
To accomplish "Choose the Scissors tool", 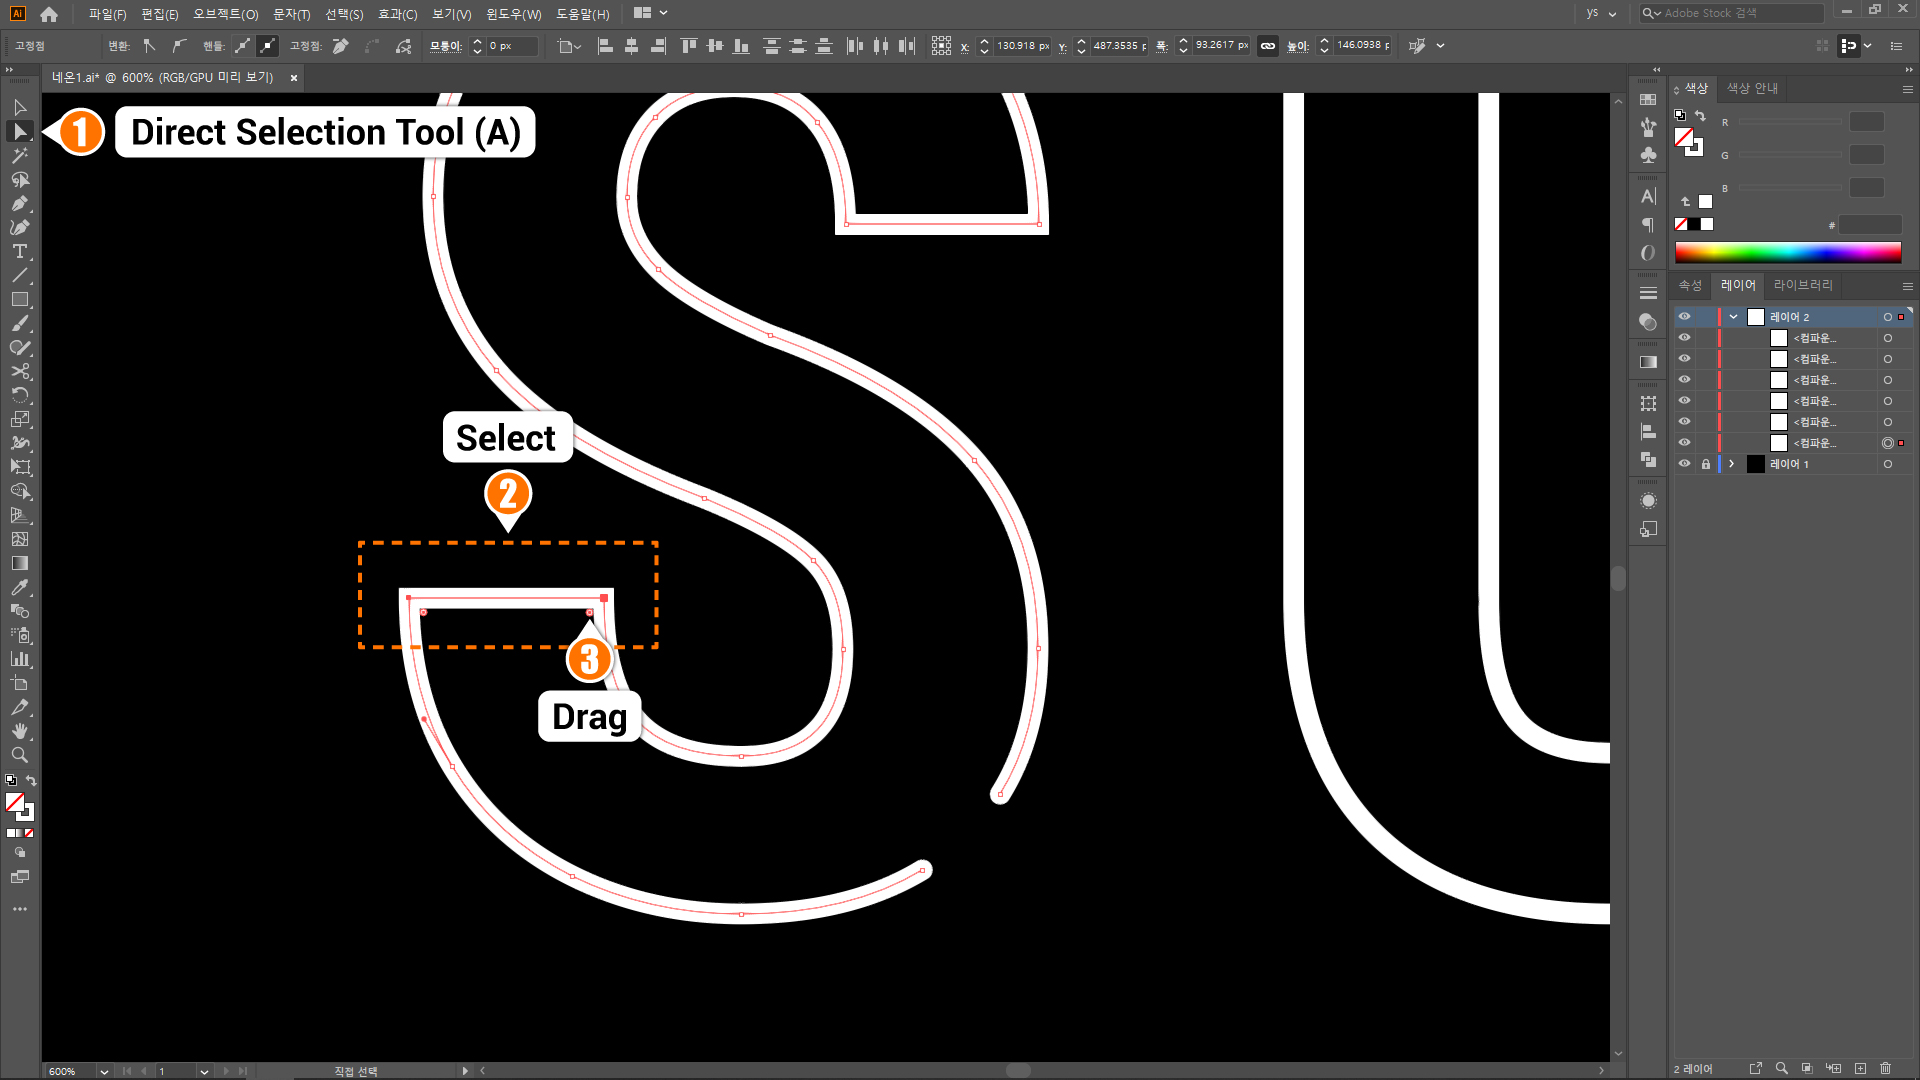I will (x=20, y=372).
